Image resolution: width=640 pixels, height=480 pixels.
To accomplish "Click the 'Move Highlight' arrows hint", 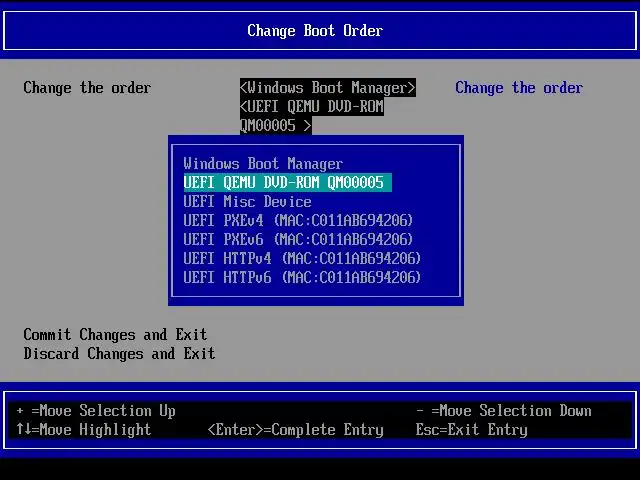I will [x=84, y=429].
